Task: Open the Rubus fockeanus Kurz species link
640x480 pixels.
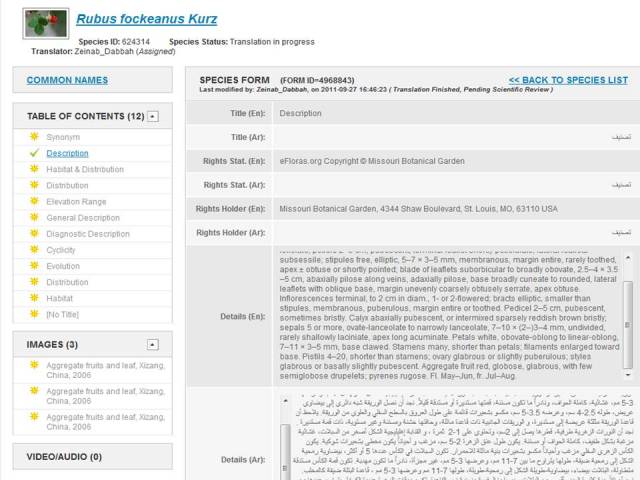Action: point(147,19)
